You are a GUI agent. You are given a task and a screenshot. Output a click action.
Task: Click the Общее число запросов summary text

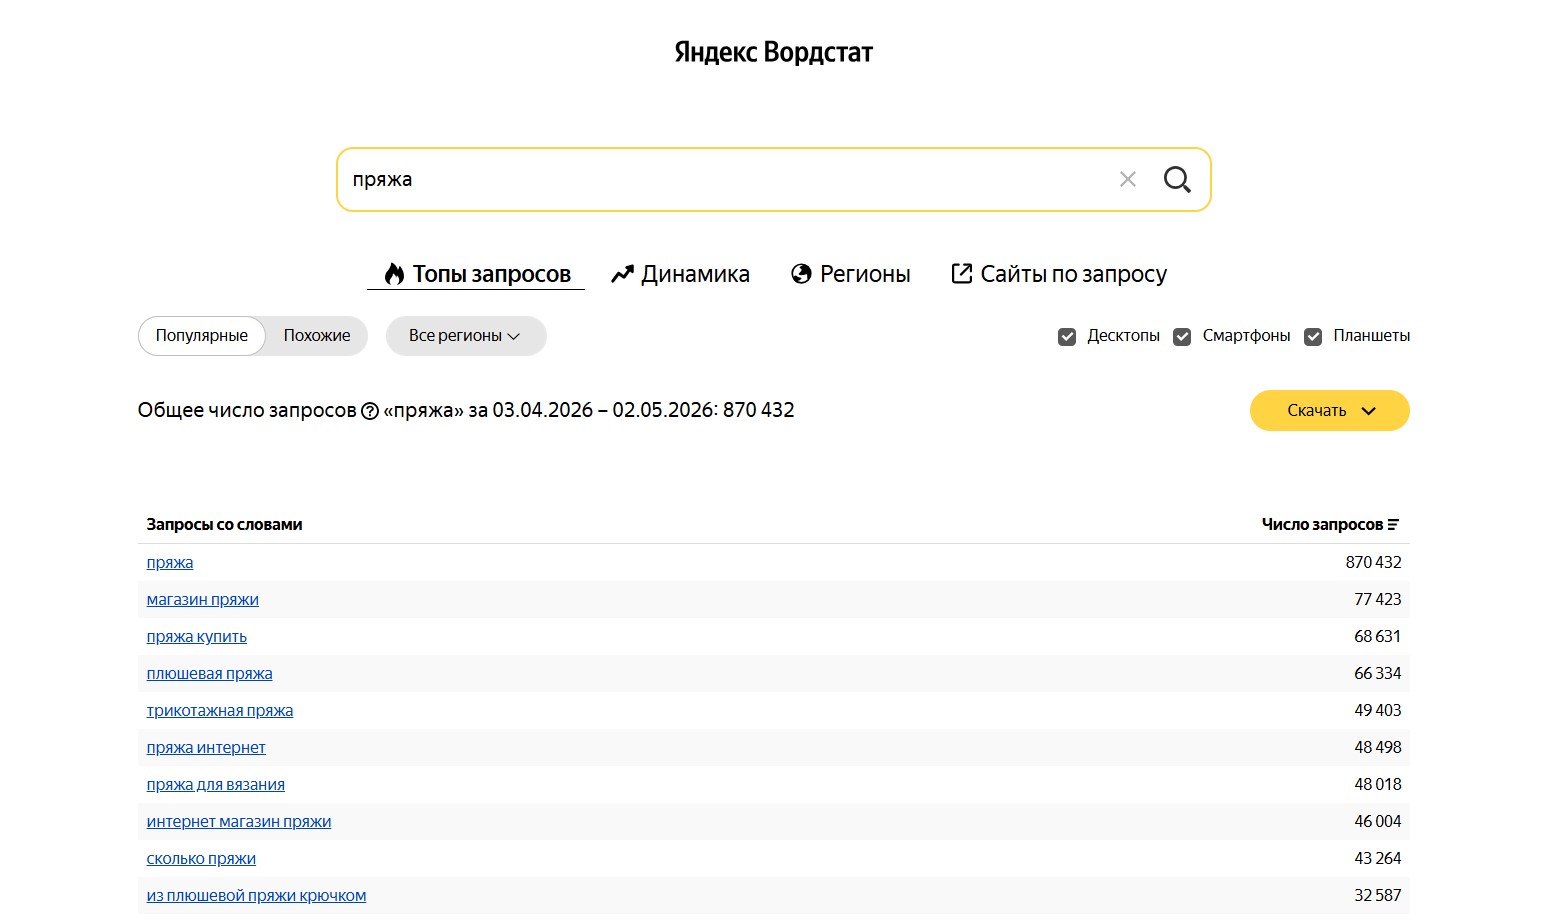coord(466,410)
